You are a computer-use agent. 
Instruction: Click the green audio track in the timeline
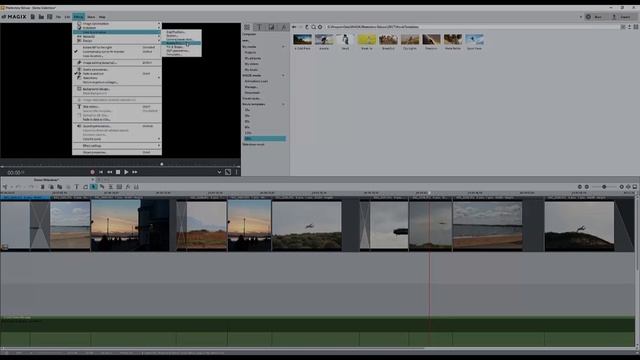pyautogui.click(x=318, y=331)
